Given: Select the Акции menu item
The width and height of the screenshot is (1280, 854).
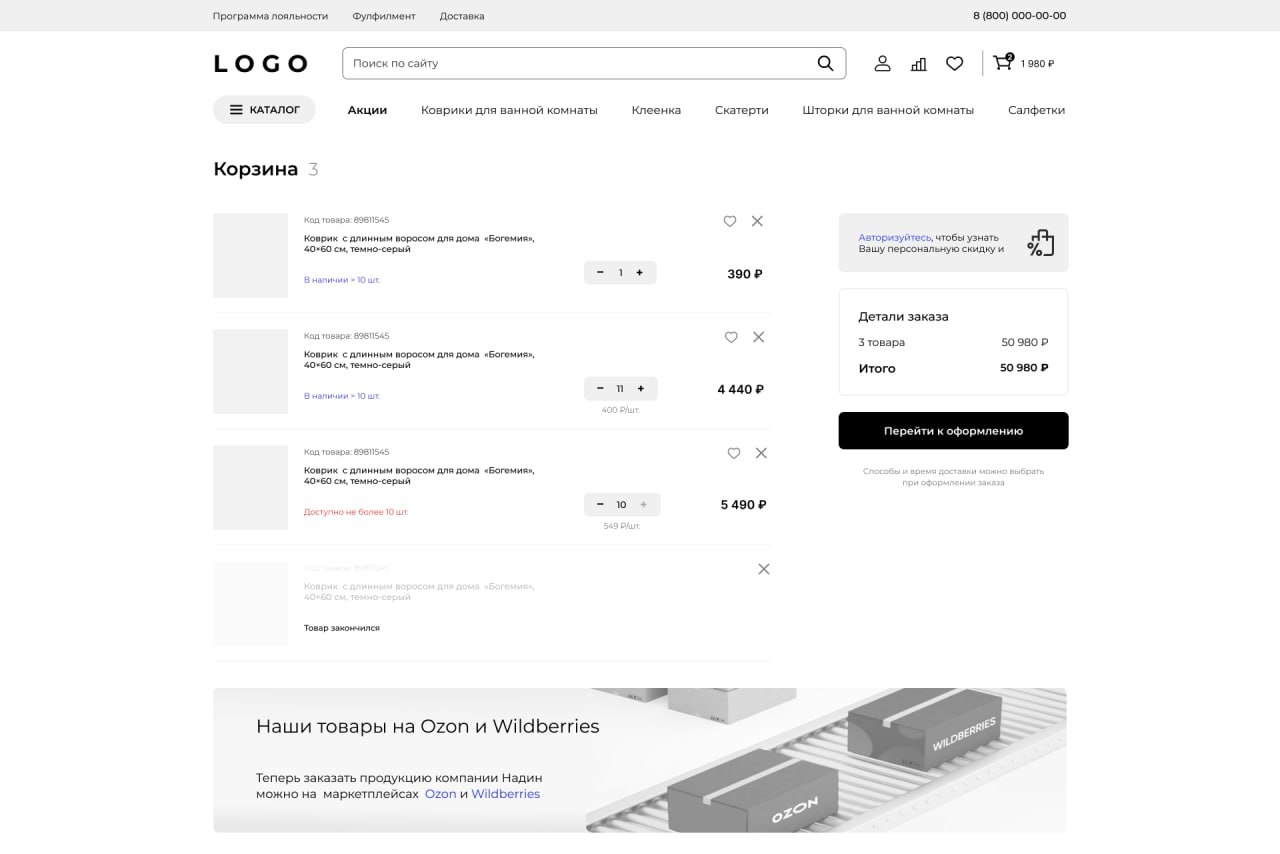Looking at the screenshot, I should pyautogui.click(x=367, y=110).
